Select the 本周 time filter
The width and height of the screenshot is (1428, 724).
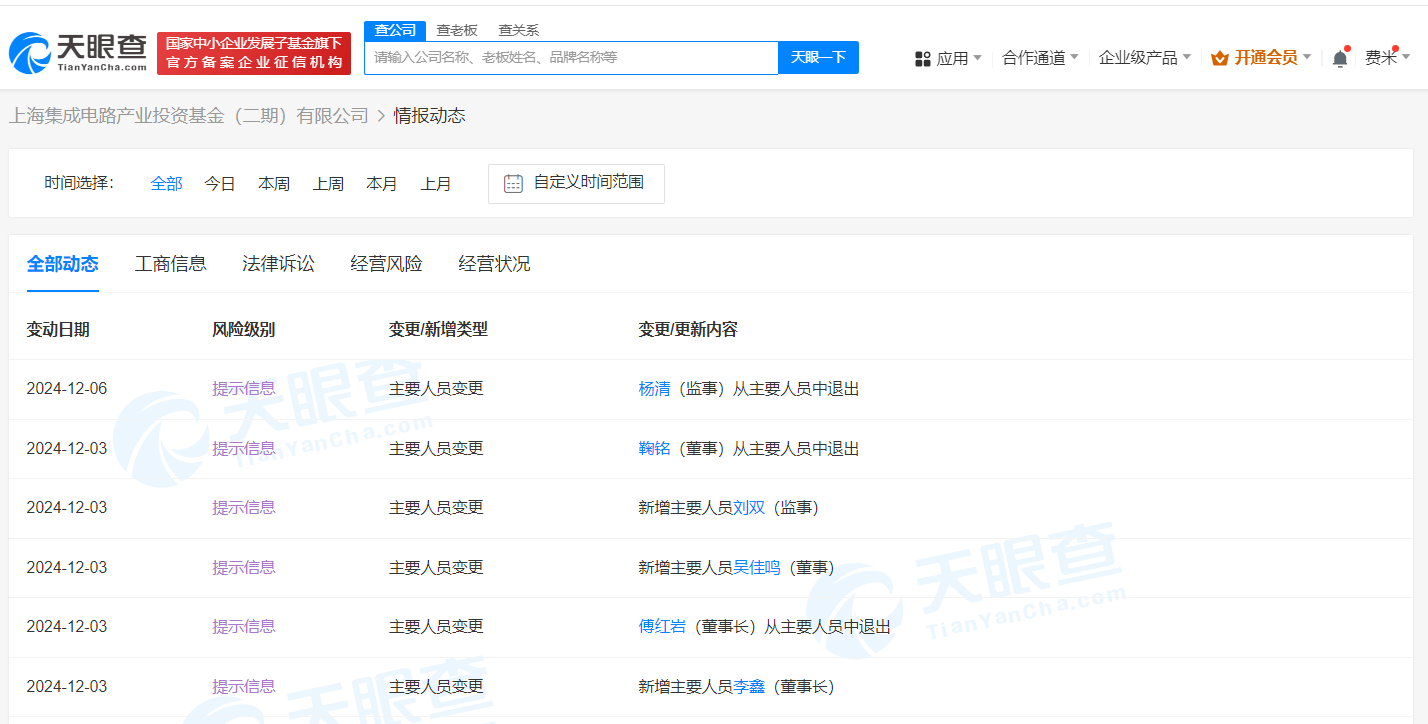274,184
